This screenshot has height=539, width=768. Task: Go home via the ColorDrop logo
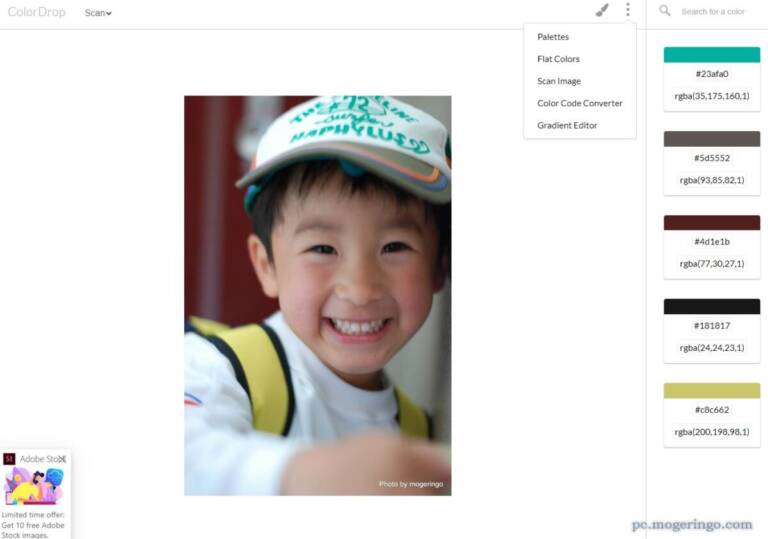click(38, 12)
